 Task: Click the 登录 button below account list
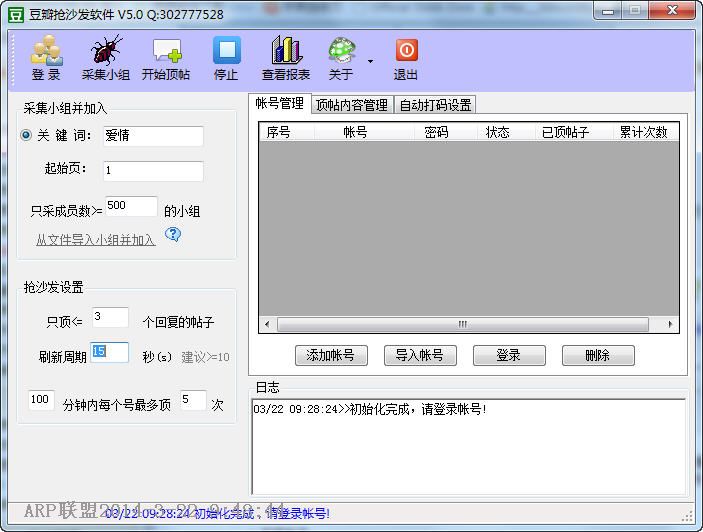pos(509,355)
